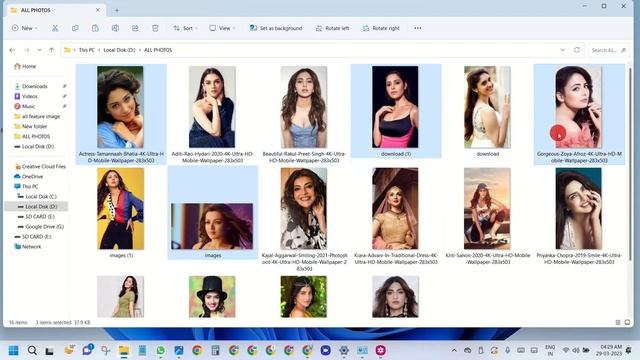The height and width of the screenshot is (360, 640).
Task: Click the Refresh icon
Action: [x=577, y=50]
